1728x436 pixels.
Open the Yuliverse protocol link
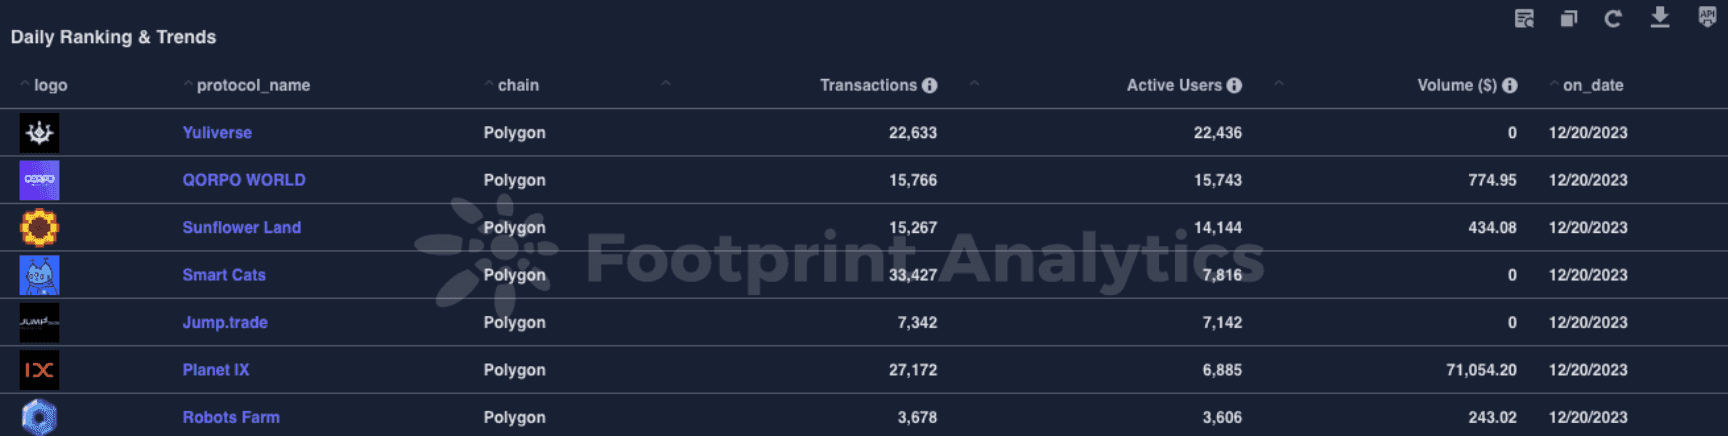217,133
